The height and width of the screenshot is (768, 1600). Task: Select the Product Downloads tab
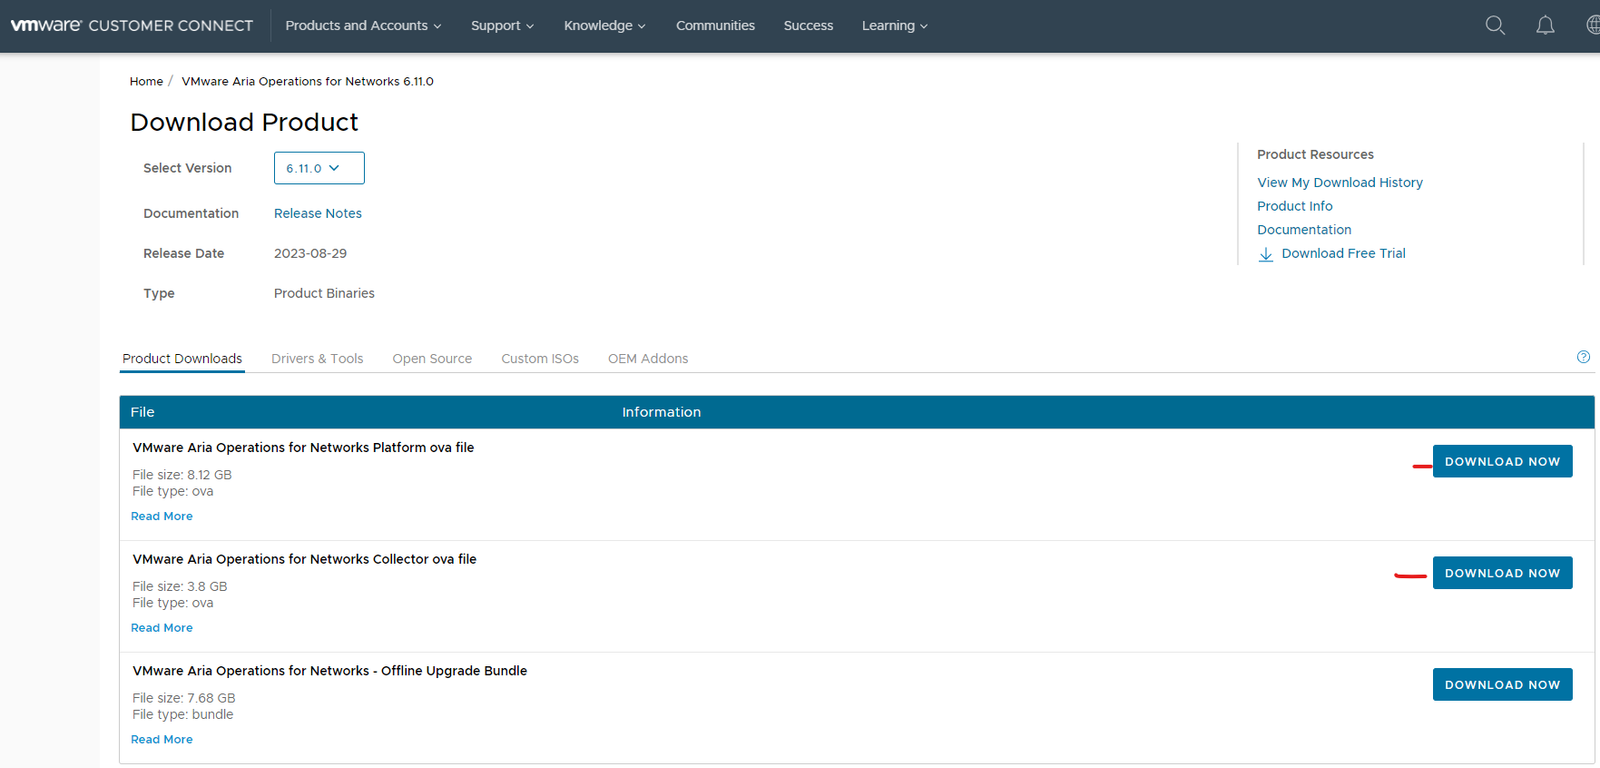(x=182, y=359)
